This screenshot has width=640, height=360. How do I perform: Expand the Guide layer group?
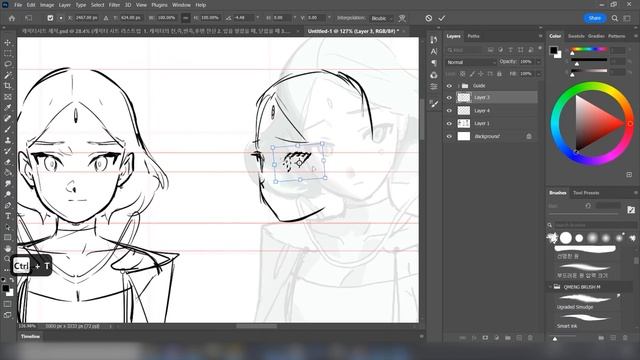click(x=458, y=86)
